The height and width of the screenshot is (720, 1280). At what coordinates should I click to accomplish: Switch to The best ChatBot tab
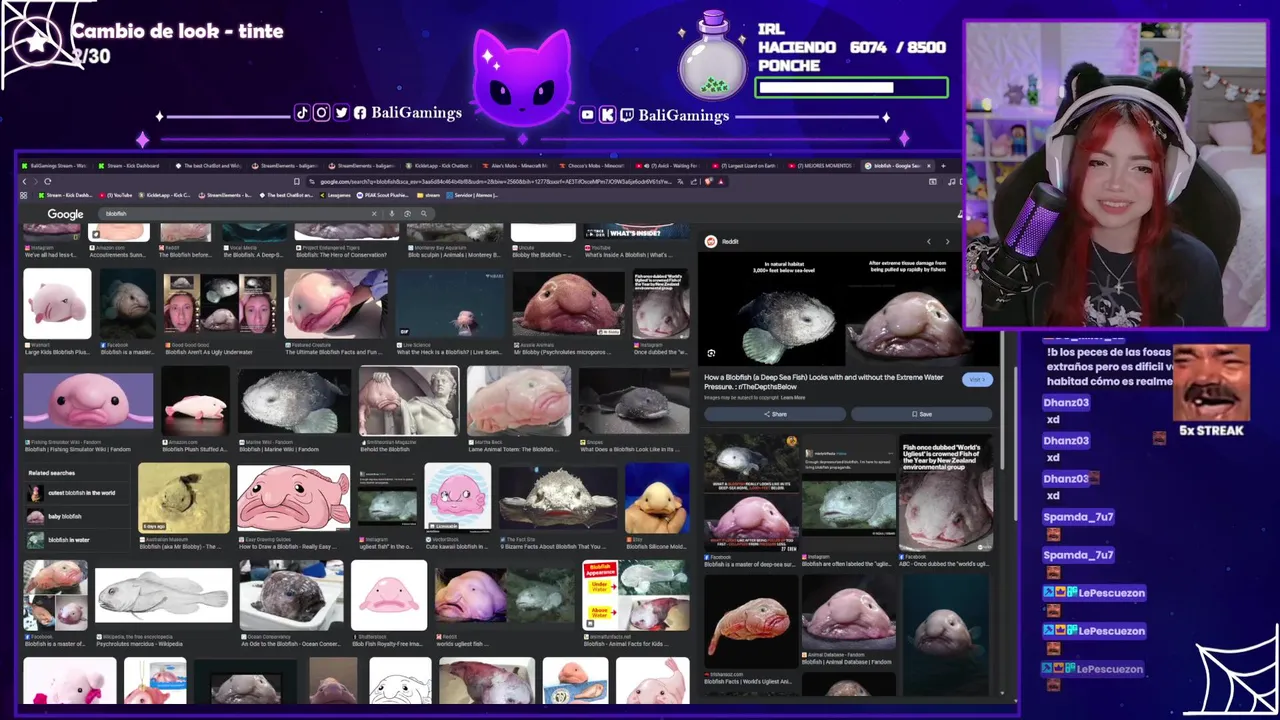(207, 166)
